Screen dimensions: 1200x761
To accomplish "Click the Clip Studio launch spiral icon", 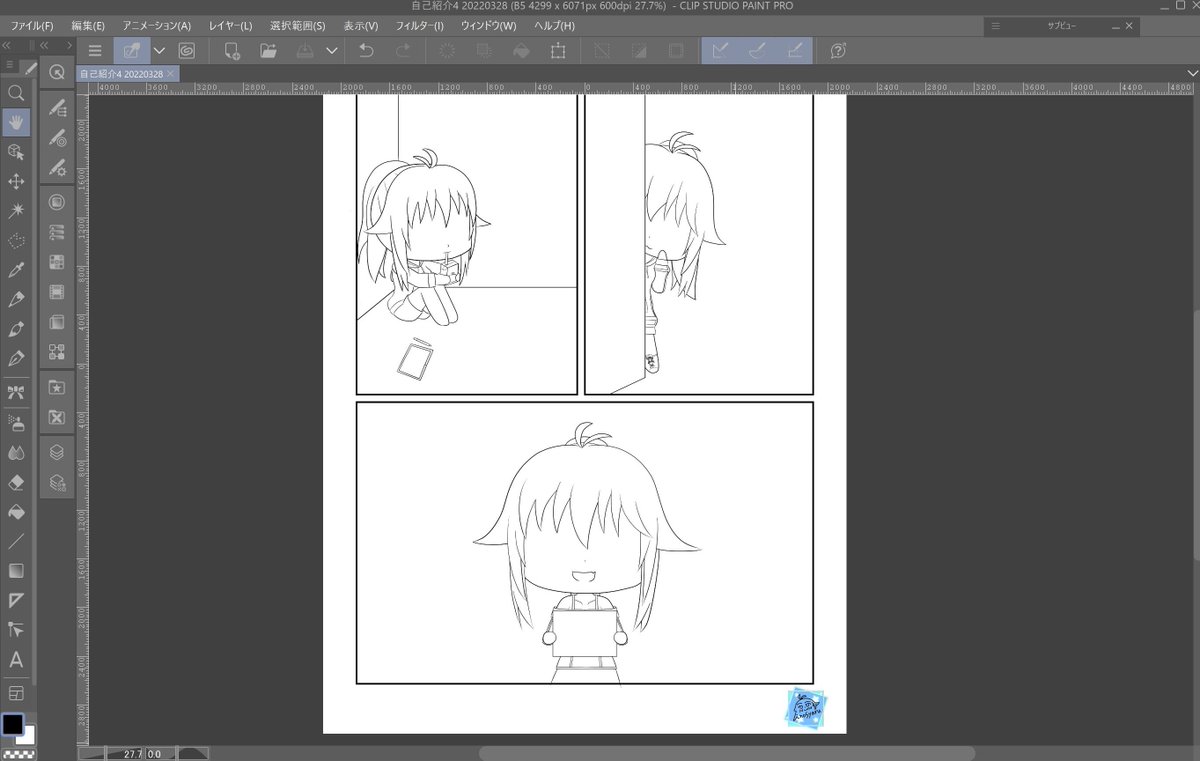I will click(187, 50).
